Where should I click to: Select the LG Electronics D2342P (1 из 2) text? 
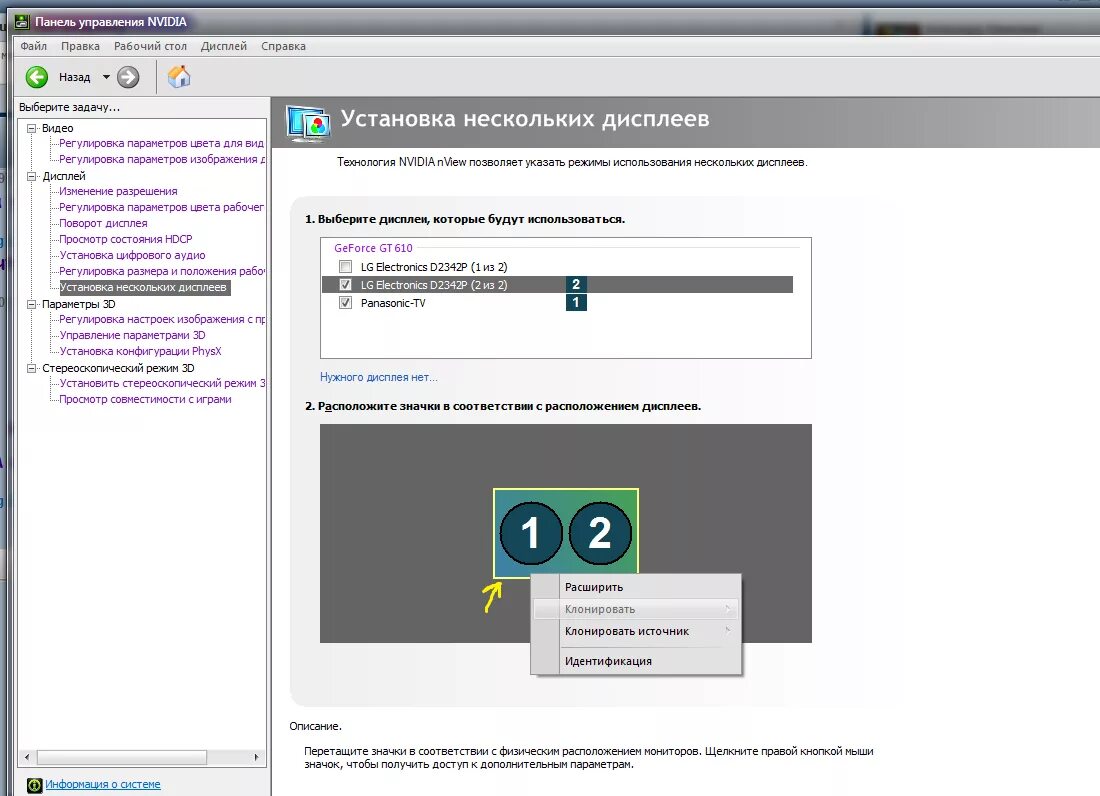point(434,267)
